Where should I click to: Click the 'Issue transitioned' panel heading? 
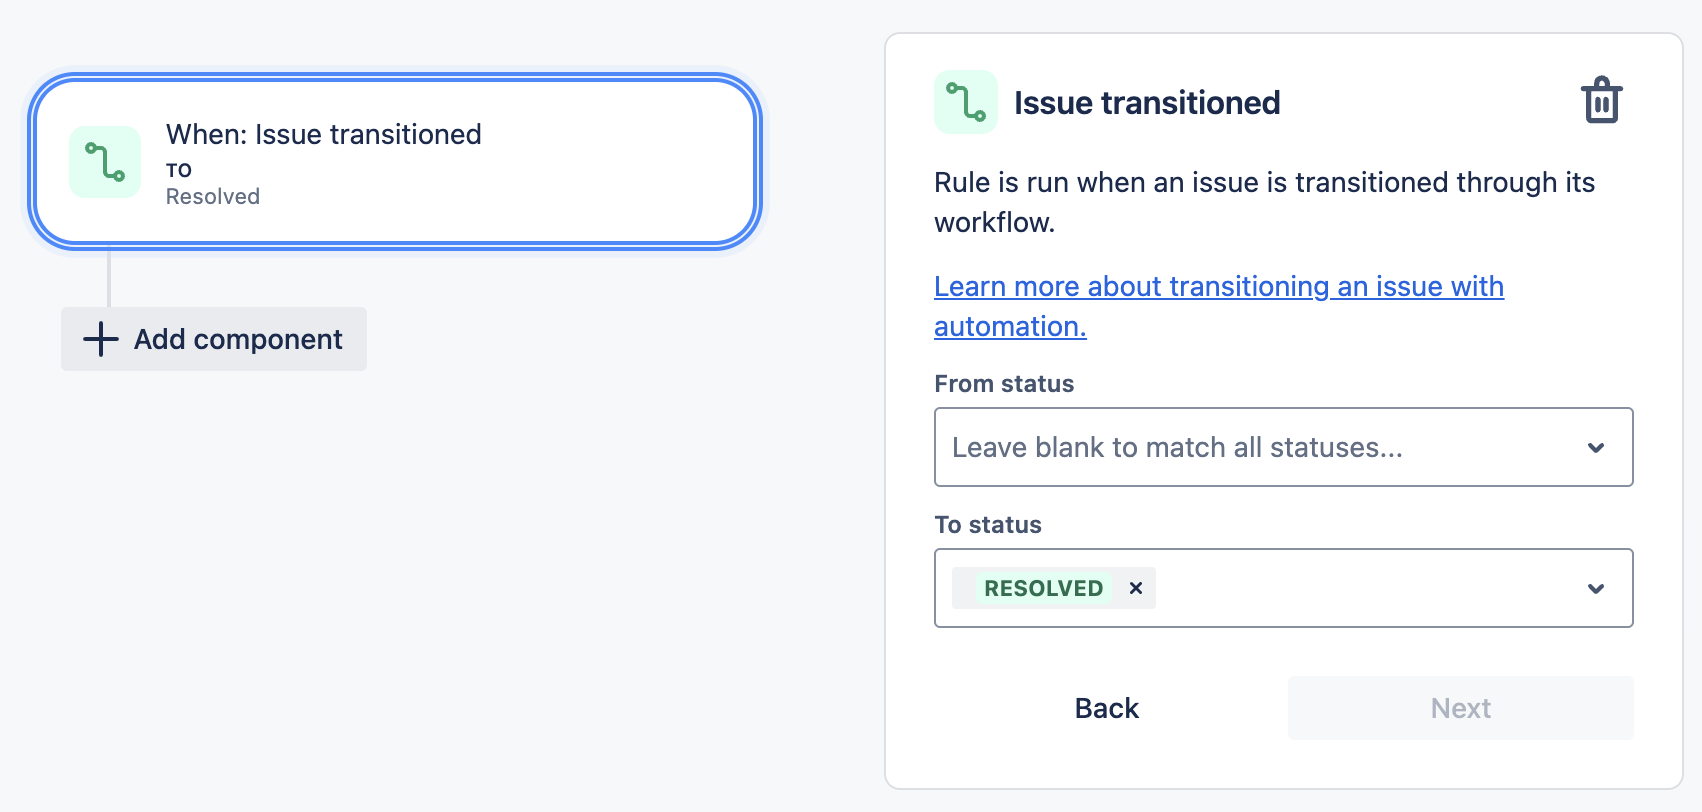coord(1146,101)
